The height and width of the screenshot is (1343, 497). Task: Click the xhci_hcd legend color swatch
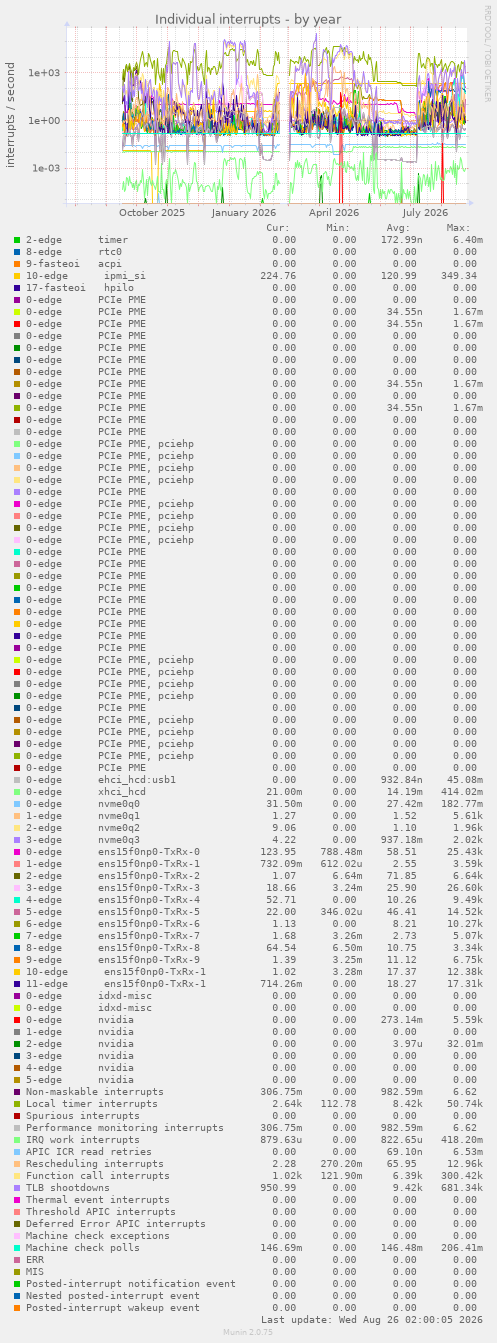tap(17, 792)
